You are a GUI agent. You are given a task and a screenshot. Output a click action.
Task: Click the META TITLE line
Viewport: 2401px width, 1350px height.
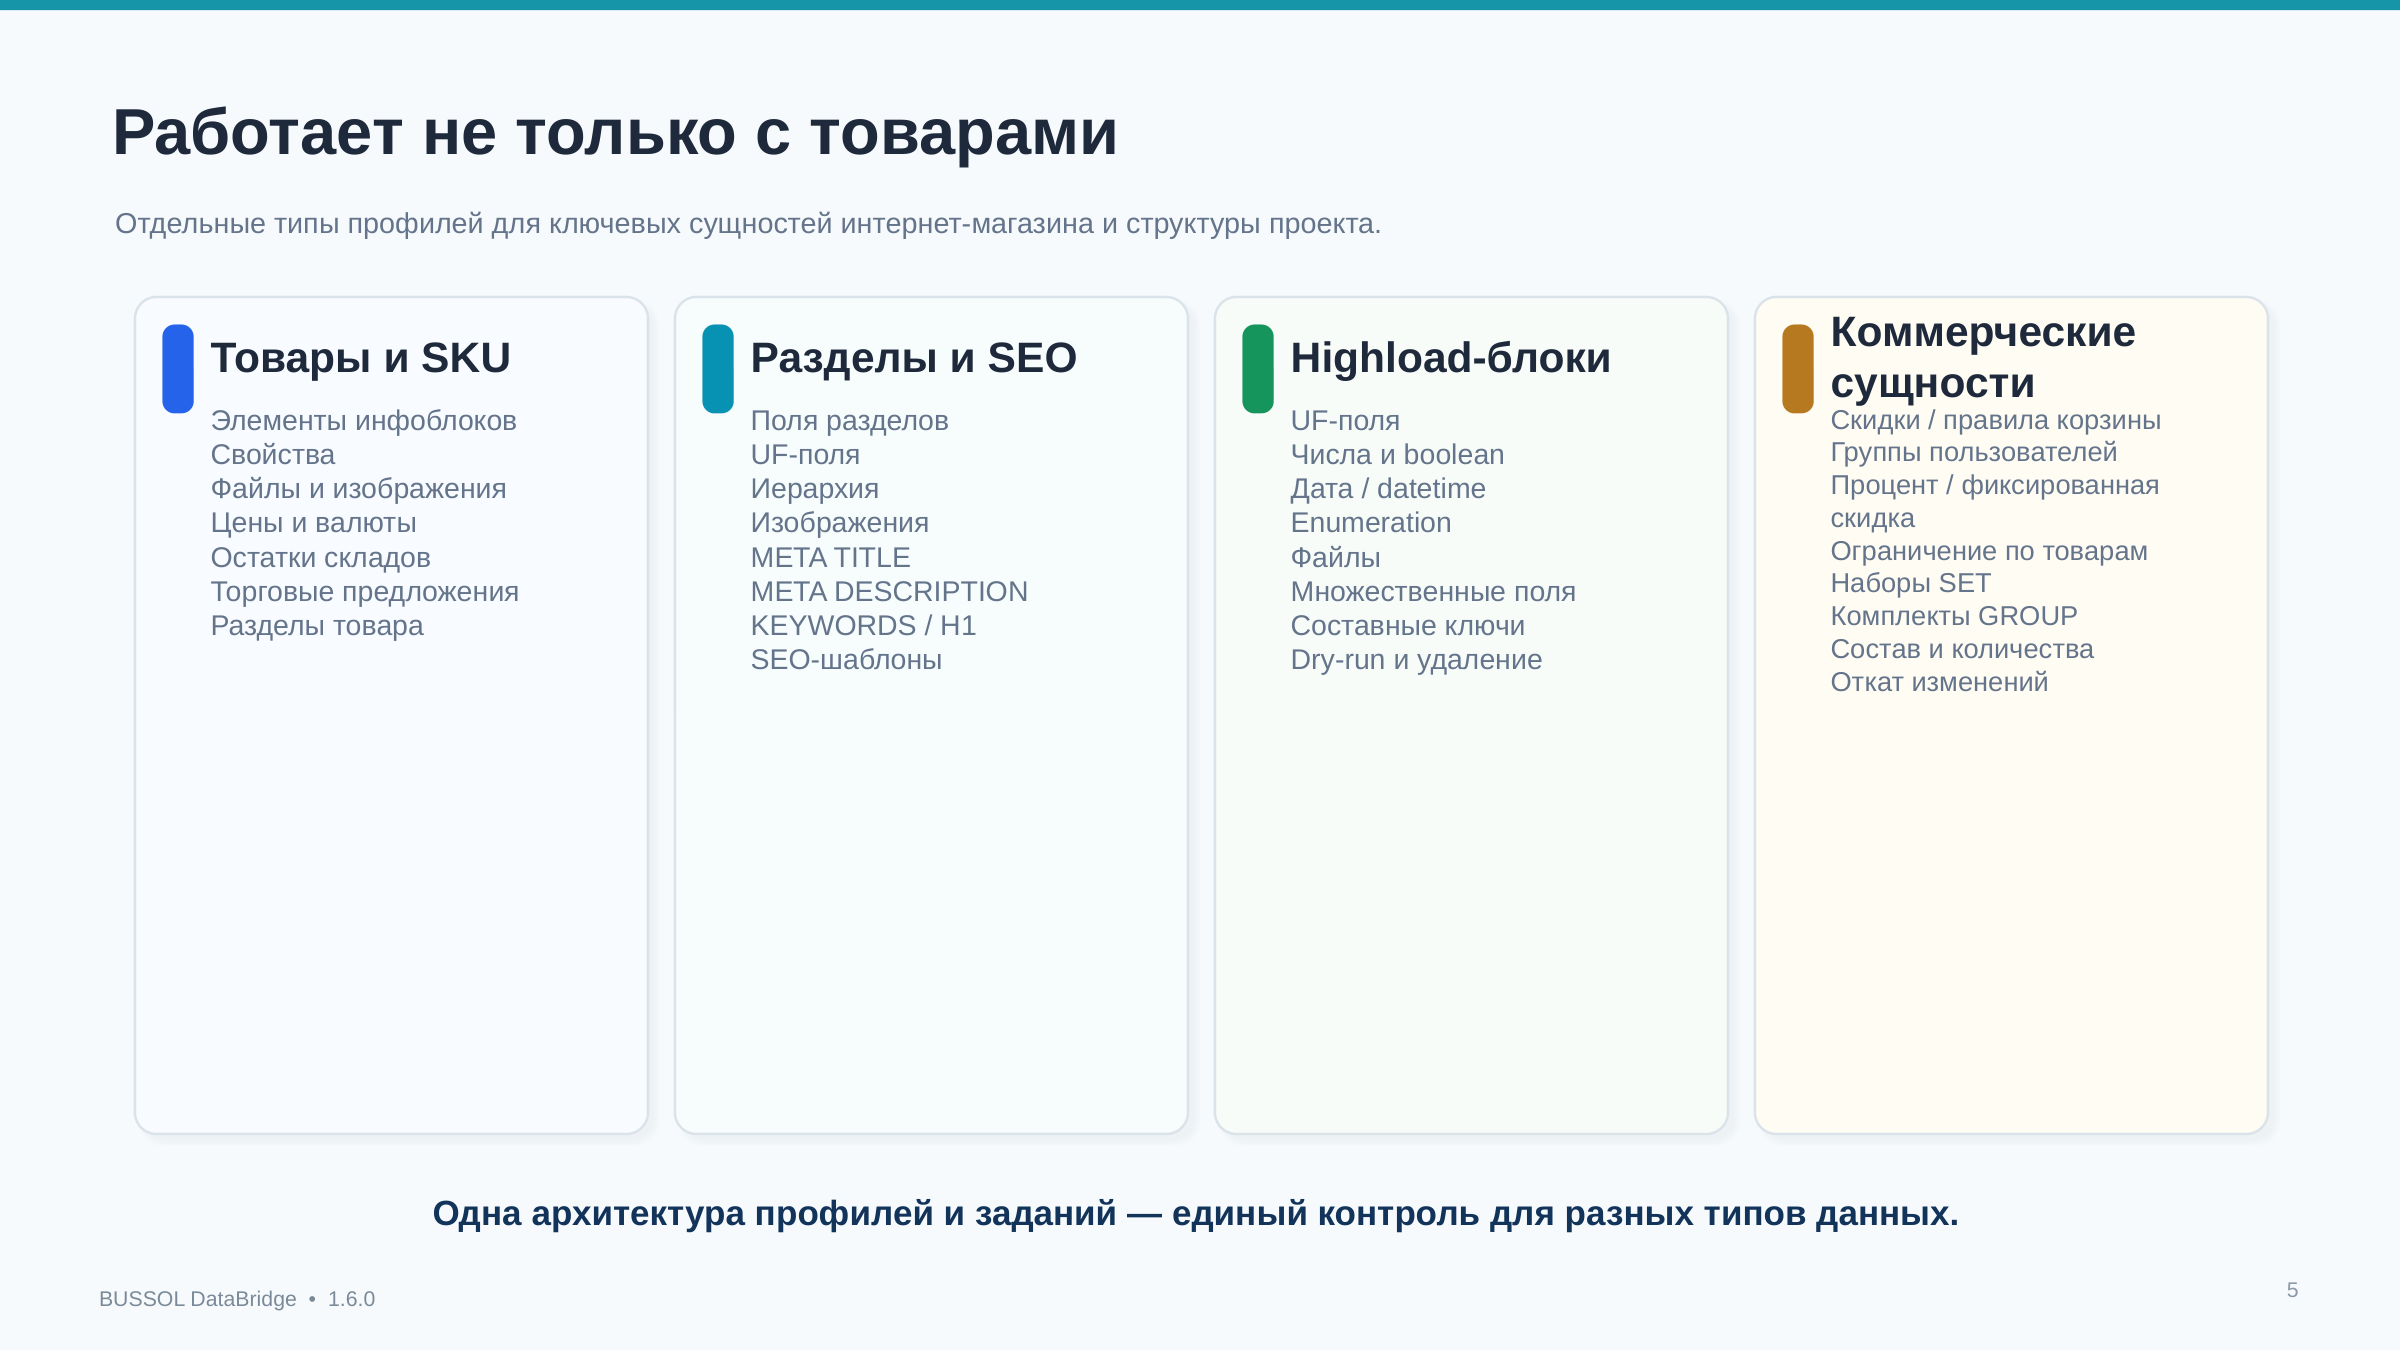pyautogui.click(x=830, y=558)
